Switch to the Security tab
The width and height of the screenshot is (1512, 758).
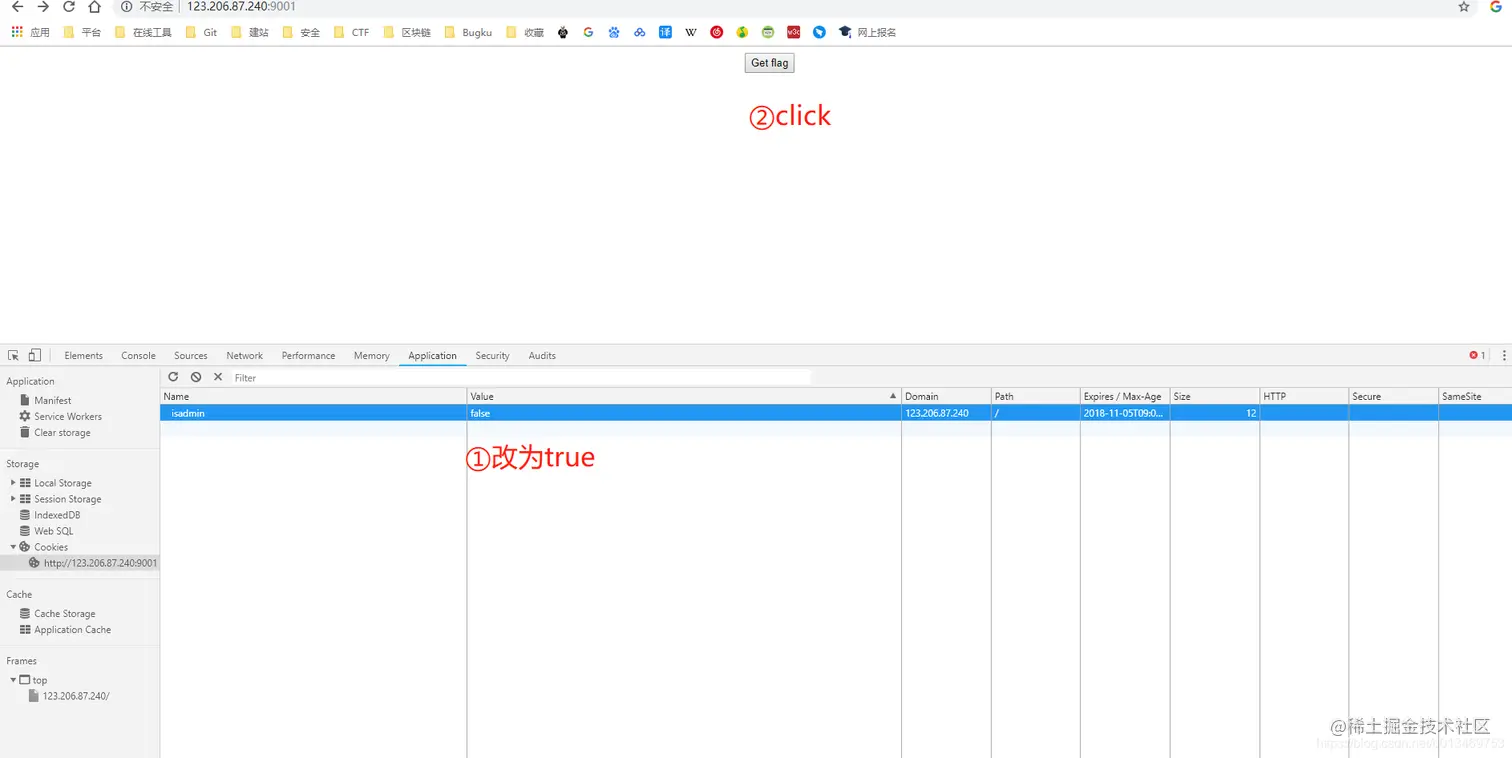[492, 356]
